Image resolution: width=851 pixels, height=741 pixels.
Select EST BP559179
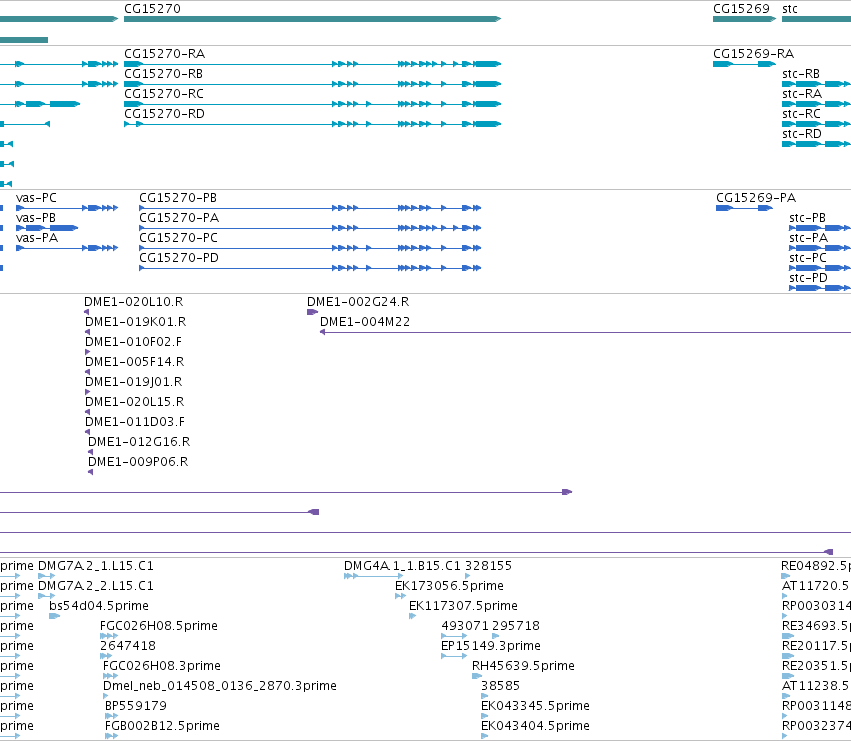tap(111, 717)
